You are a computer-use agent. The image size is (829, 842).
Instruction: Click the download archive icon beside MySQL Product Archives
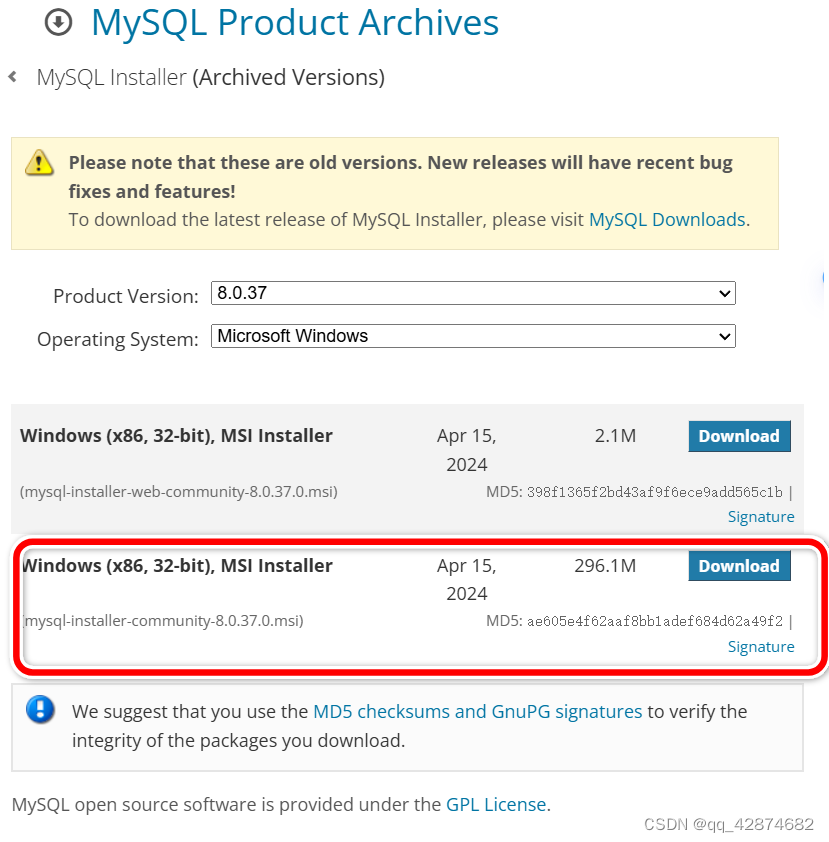(x=57, y=22)
